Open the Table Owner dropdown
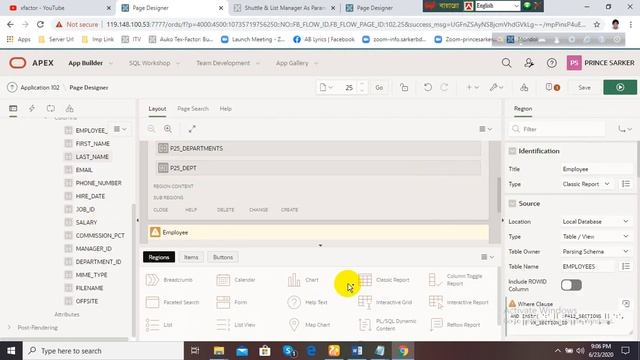640x360 pixels. (596, 252)
